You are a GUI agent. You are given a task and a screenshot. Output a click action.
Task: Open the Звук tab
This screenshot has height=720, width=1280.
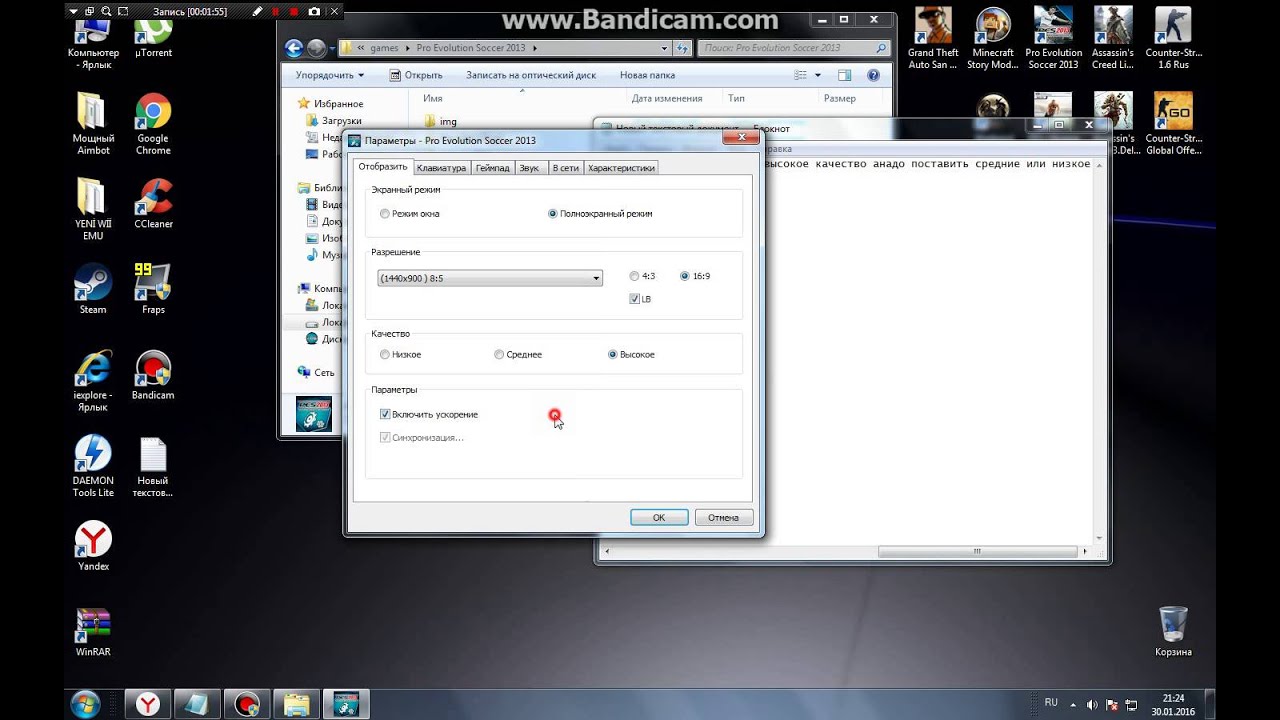click(x=529, y=168)
